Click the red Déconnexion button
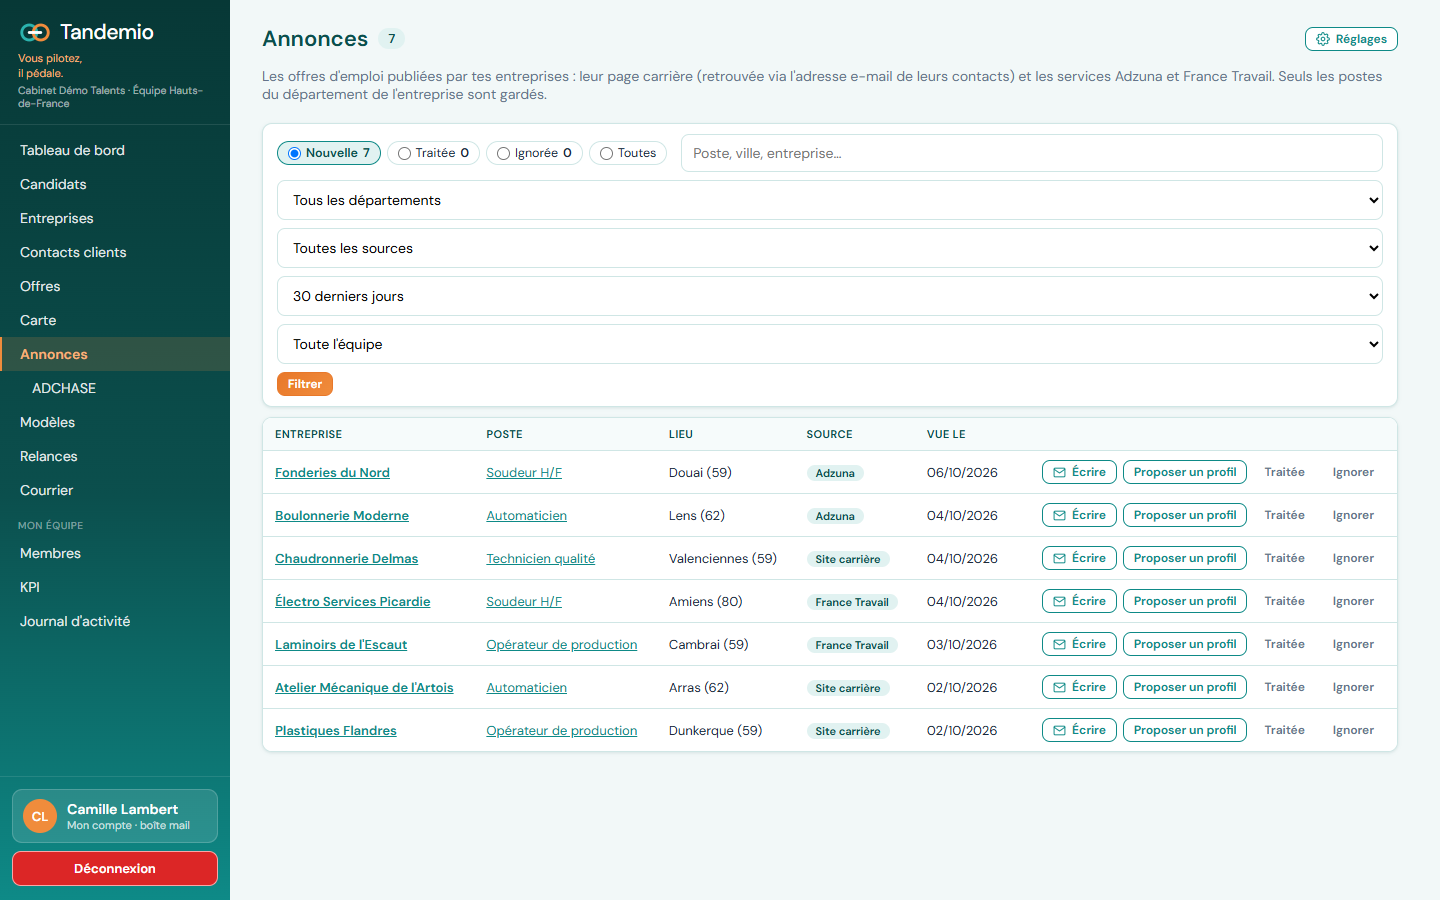This screenshot has width=1440, height=900. pos(115,868)
